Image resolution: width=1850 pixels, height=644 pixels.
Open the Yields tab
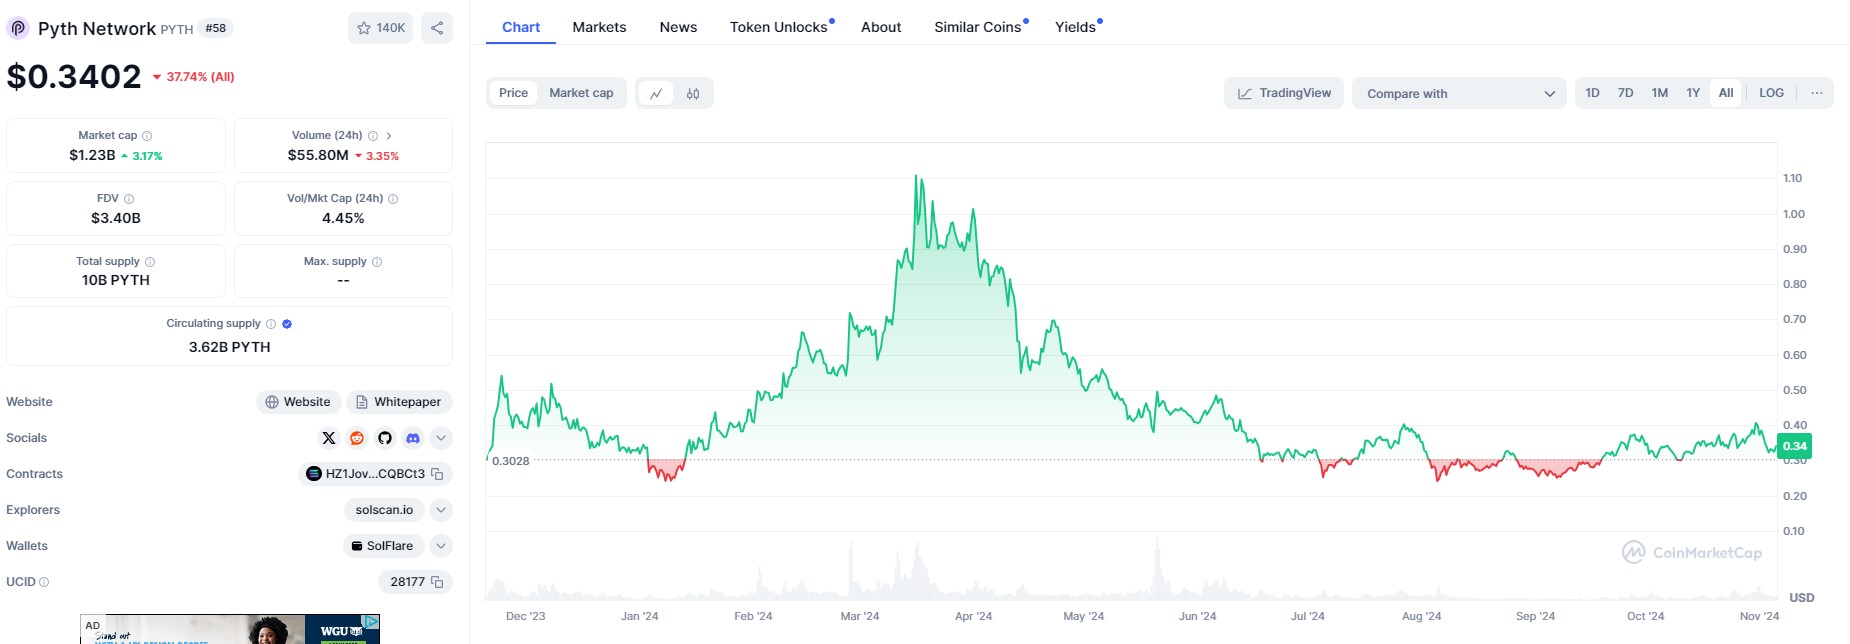coord(1077,27)
